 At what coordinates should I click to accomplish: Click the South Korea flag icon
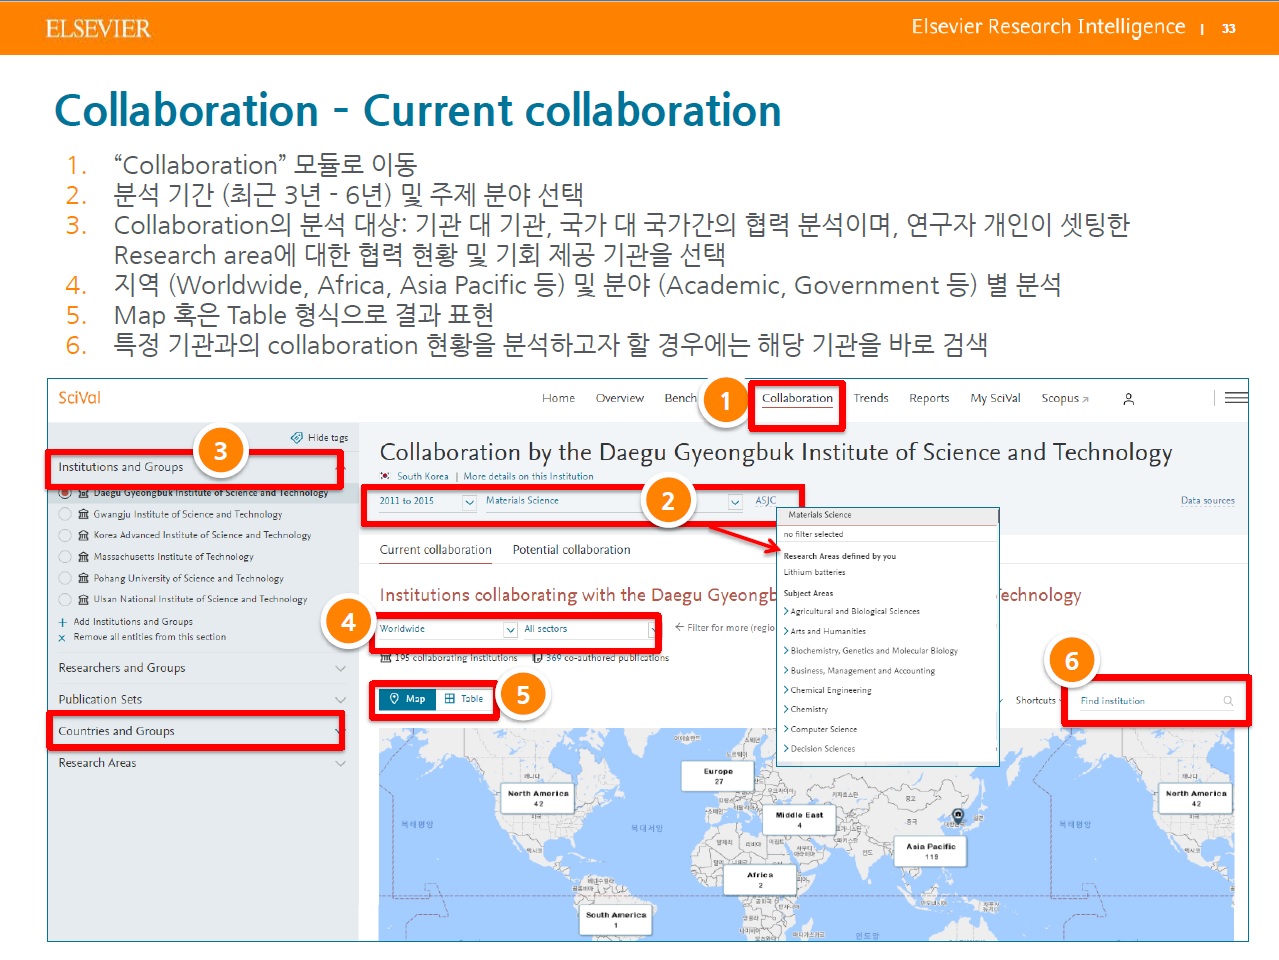(x=385, y=476)
